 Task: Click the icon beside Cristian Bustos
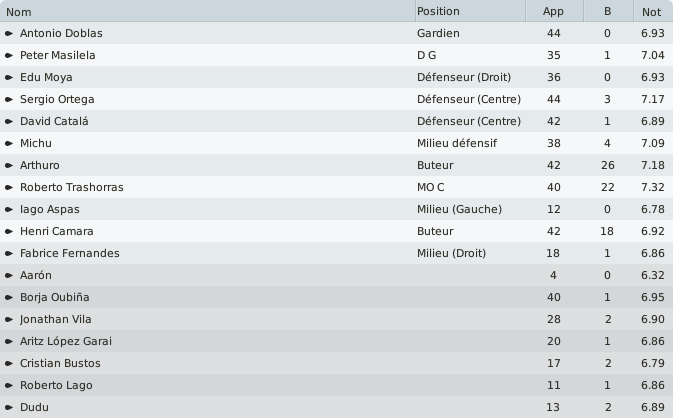9,363
